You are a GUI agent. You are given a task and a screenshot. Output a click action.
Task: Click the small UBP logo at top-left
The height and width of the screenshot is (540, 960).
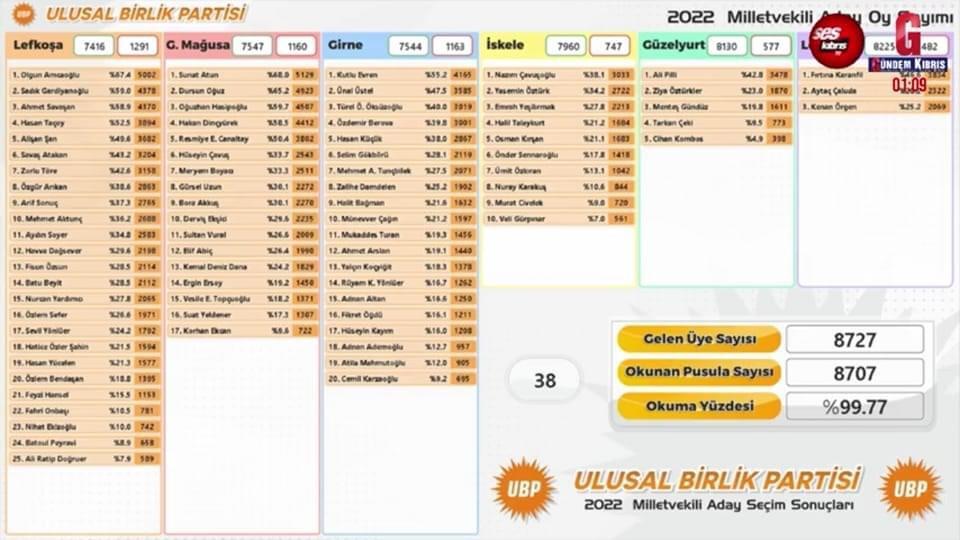pyautogui.click(x=22, y=14)
